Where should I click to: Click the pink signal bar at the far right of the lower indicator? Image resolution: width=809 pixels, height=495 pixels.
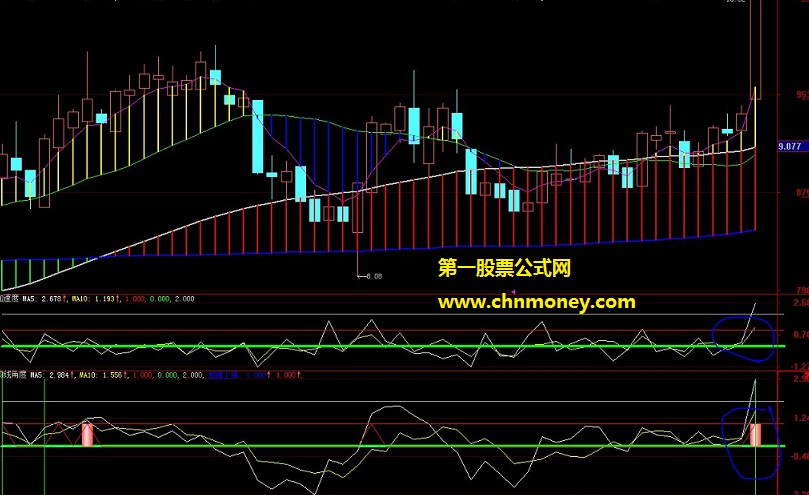[755, 435]
